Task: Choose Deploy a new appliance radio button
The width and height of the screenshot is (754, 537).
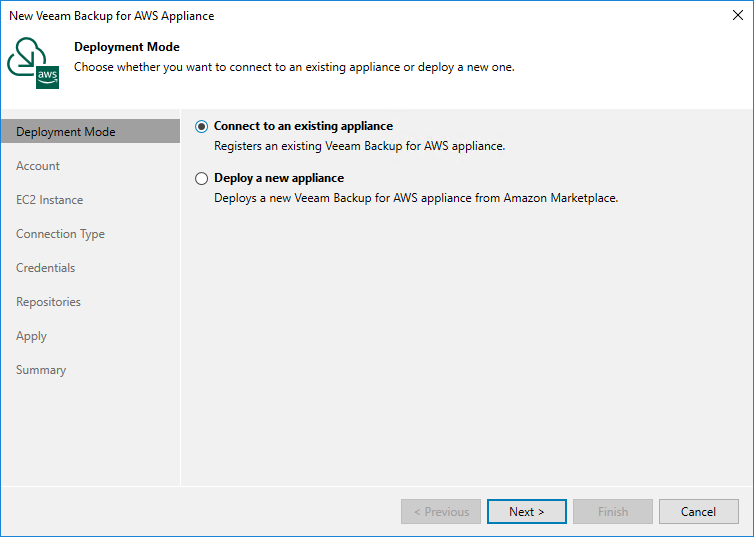Action: (x=203, y=179)
